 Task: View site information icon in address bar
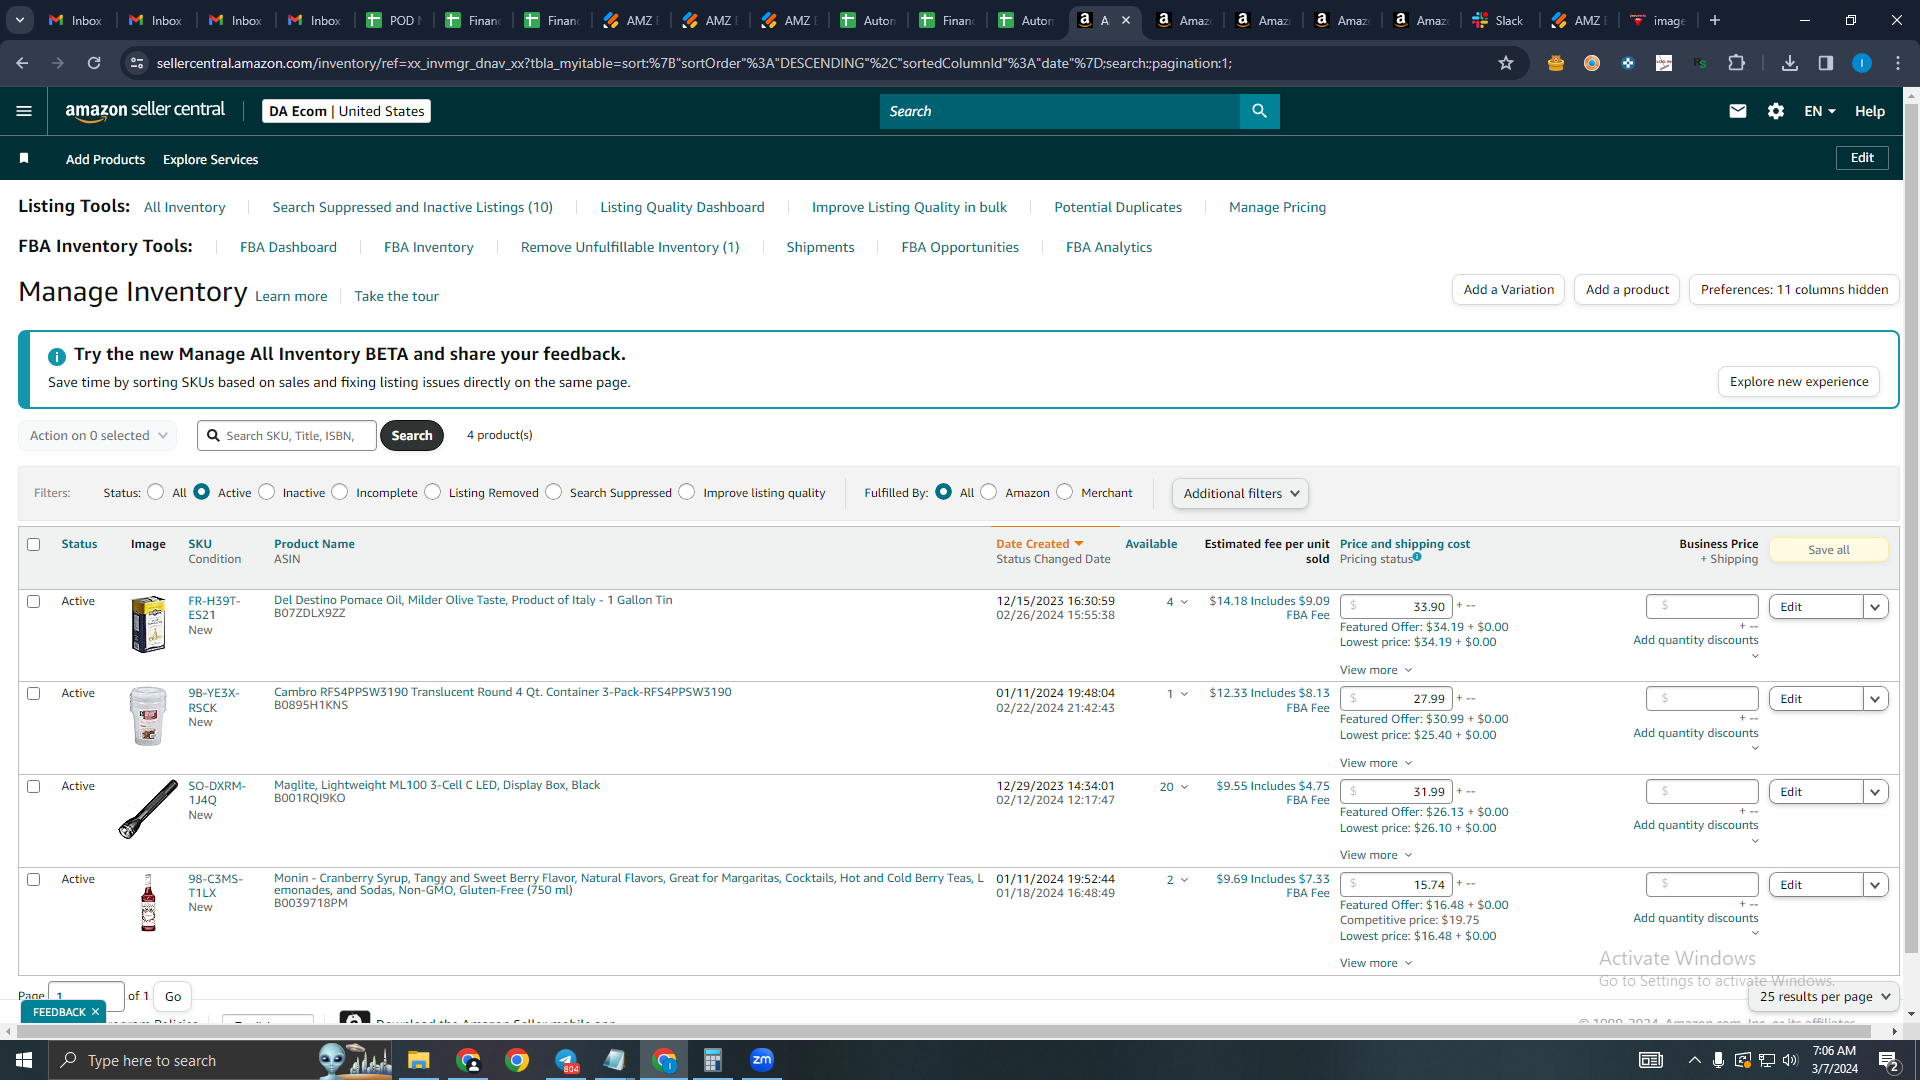point(137,63)
